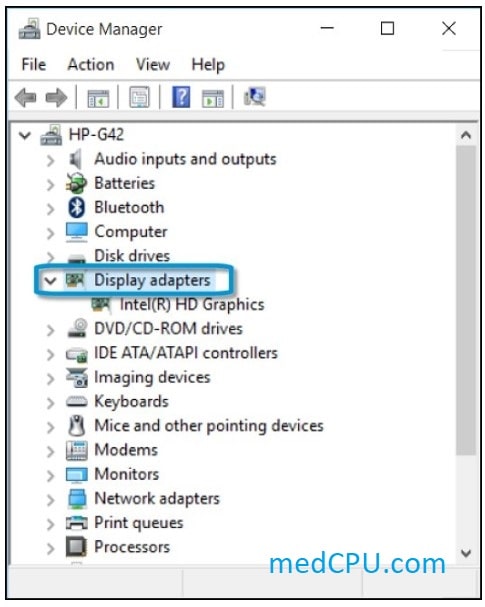Expand Audio inputs and outputs chevron
Viewport: 485px width, 607px height.
click(50, 160)
